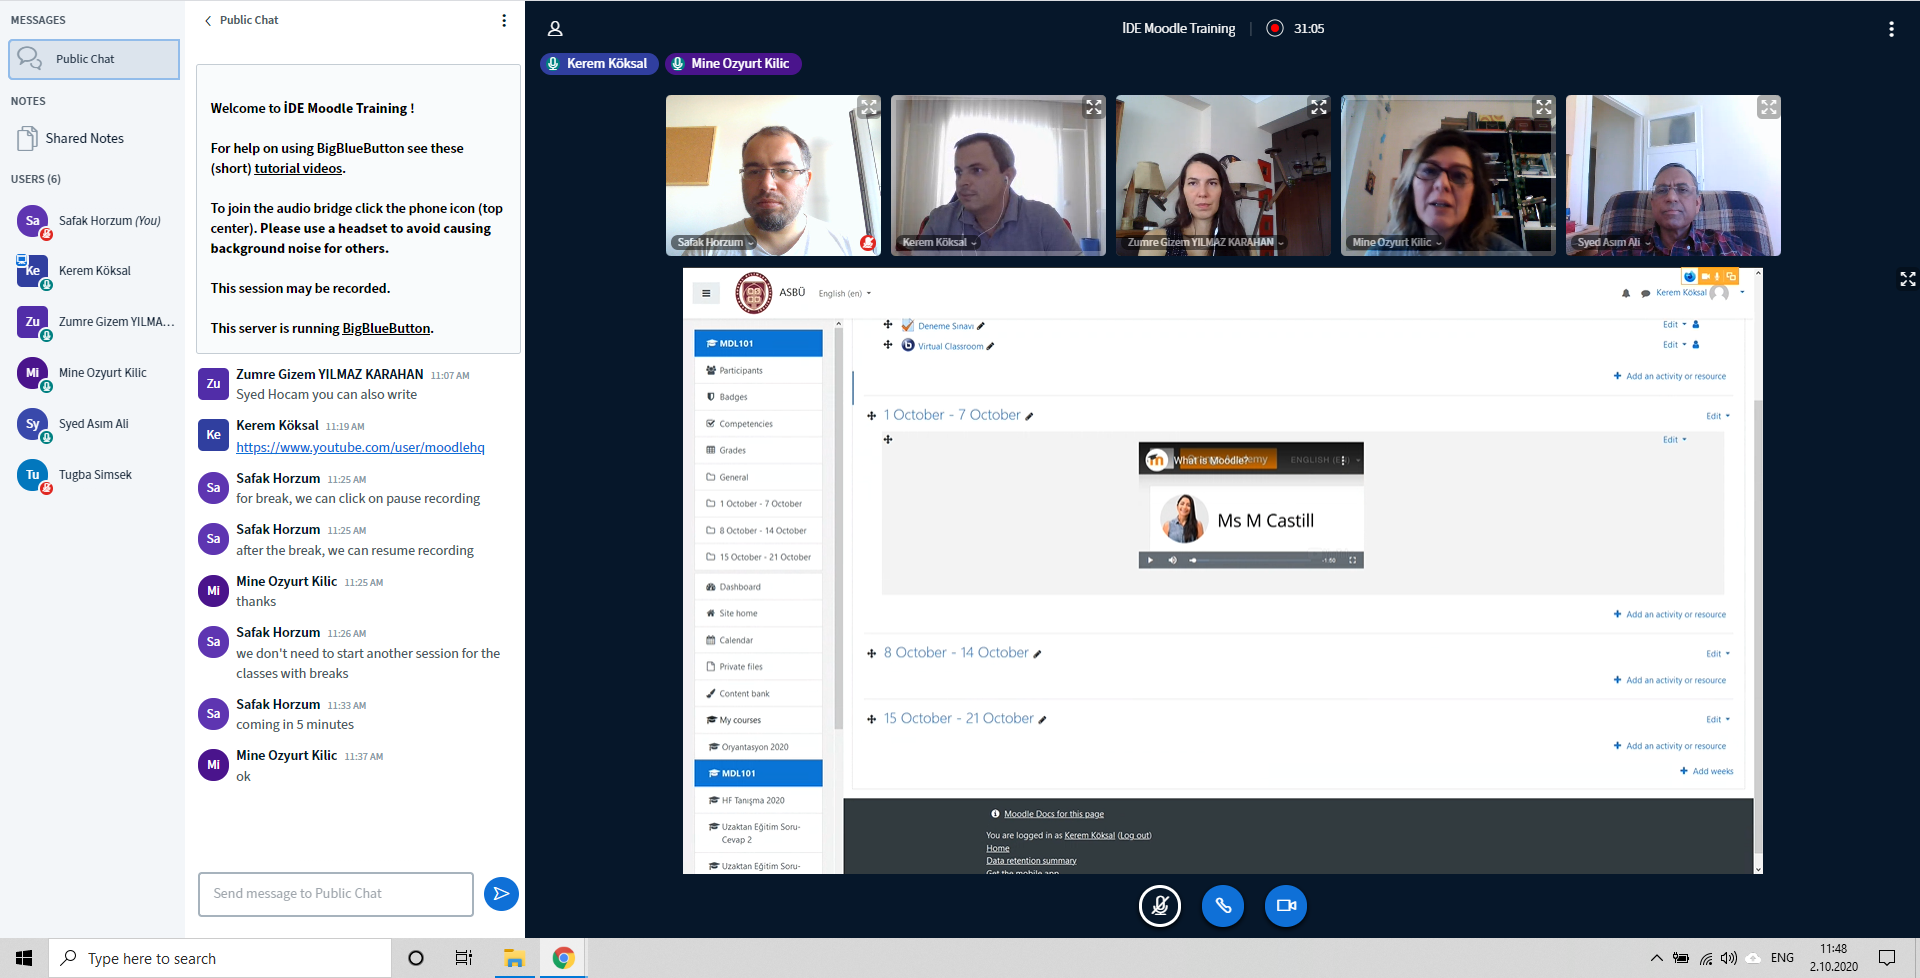The image size is (1920, 978).
Task: Toggle the webcam share button
Action: [1286, 906]
